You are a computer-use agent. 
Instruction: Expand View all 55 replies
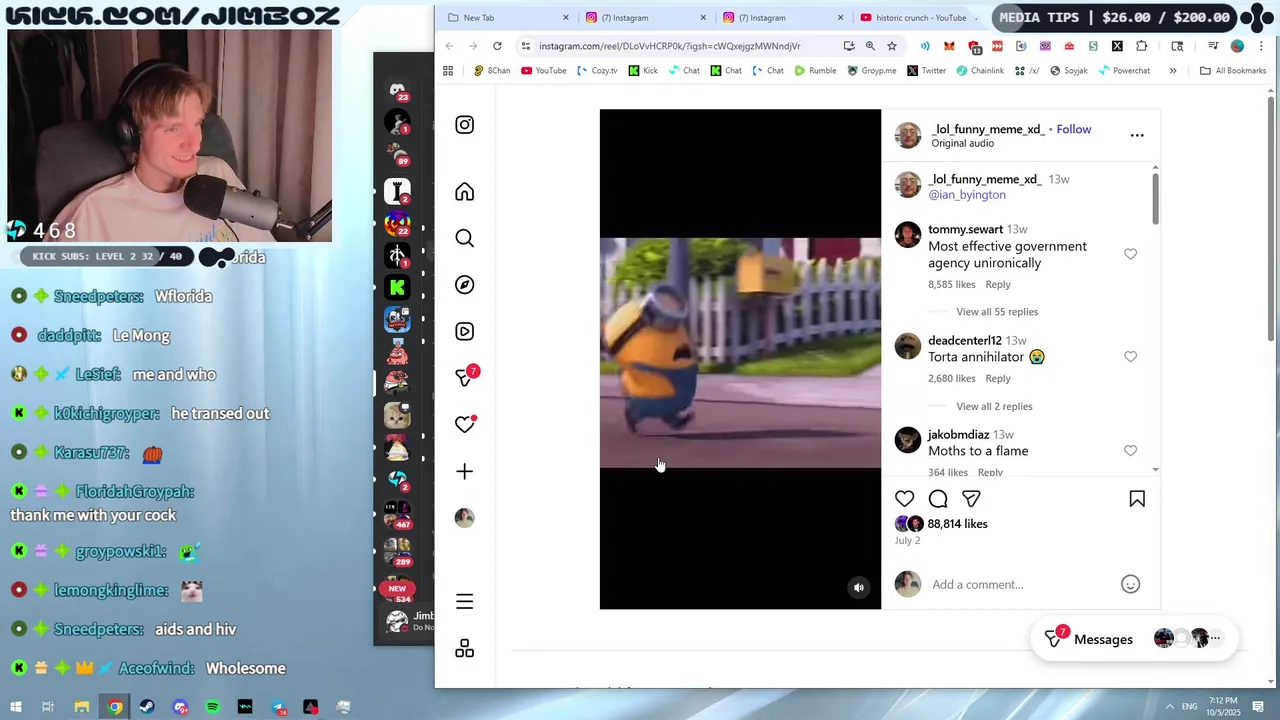coord(997,312)
